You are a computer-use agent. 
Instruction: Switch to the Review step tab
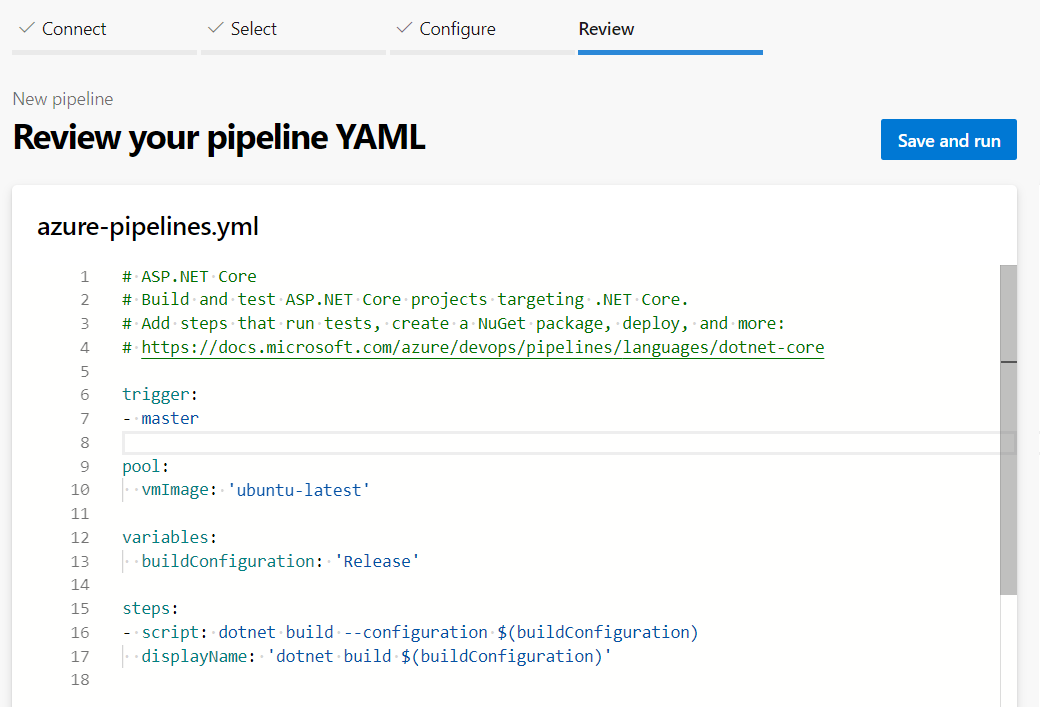click(x=606, y=30)
